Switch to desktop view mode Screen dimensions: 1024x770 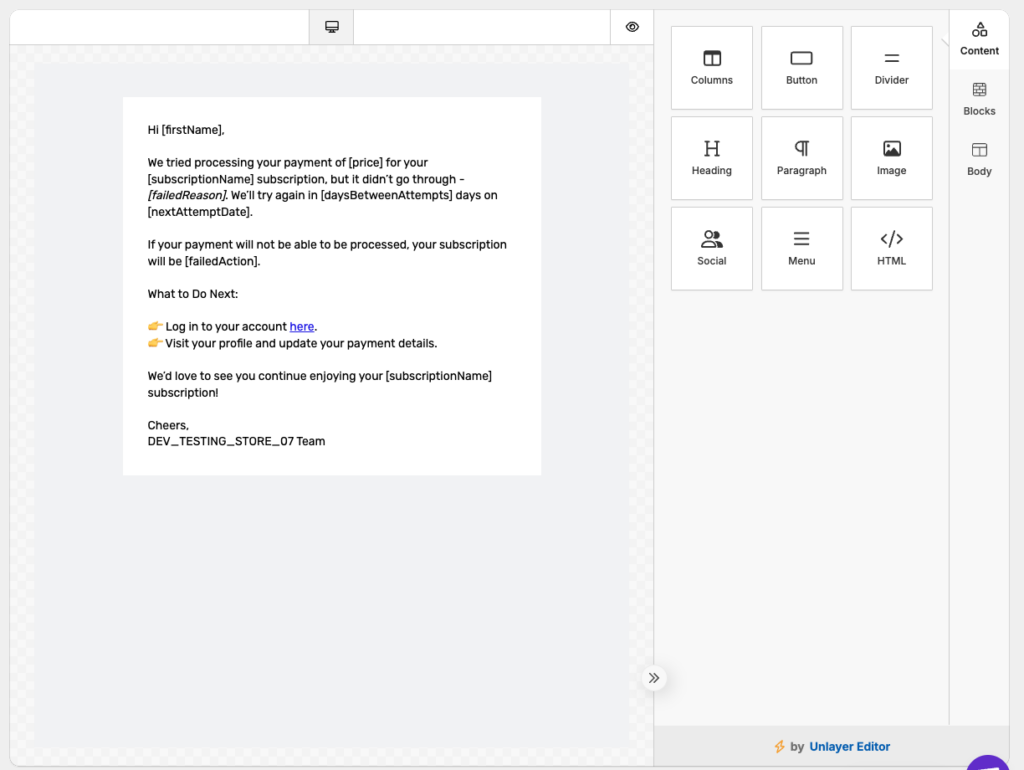[x=331, y=27]
